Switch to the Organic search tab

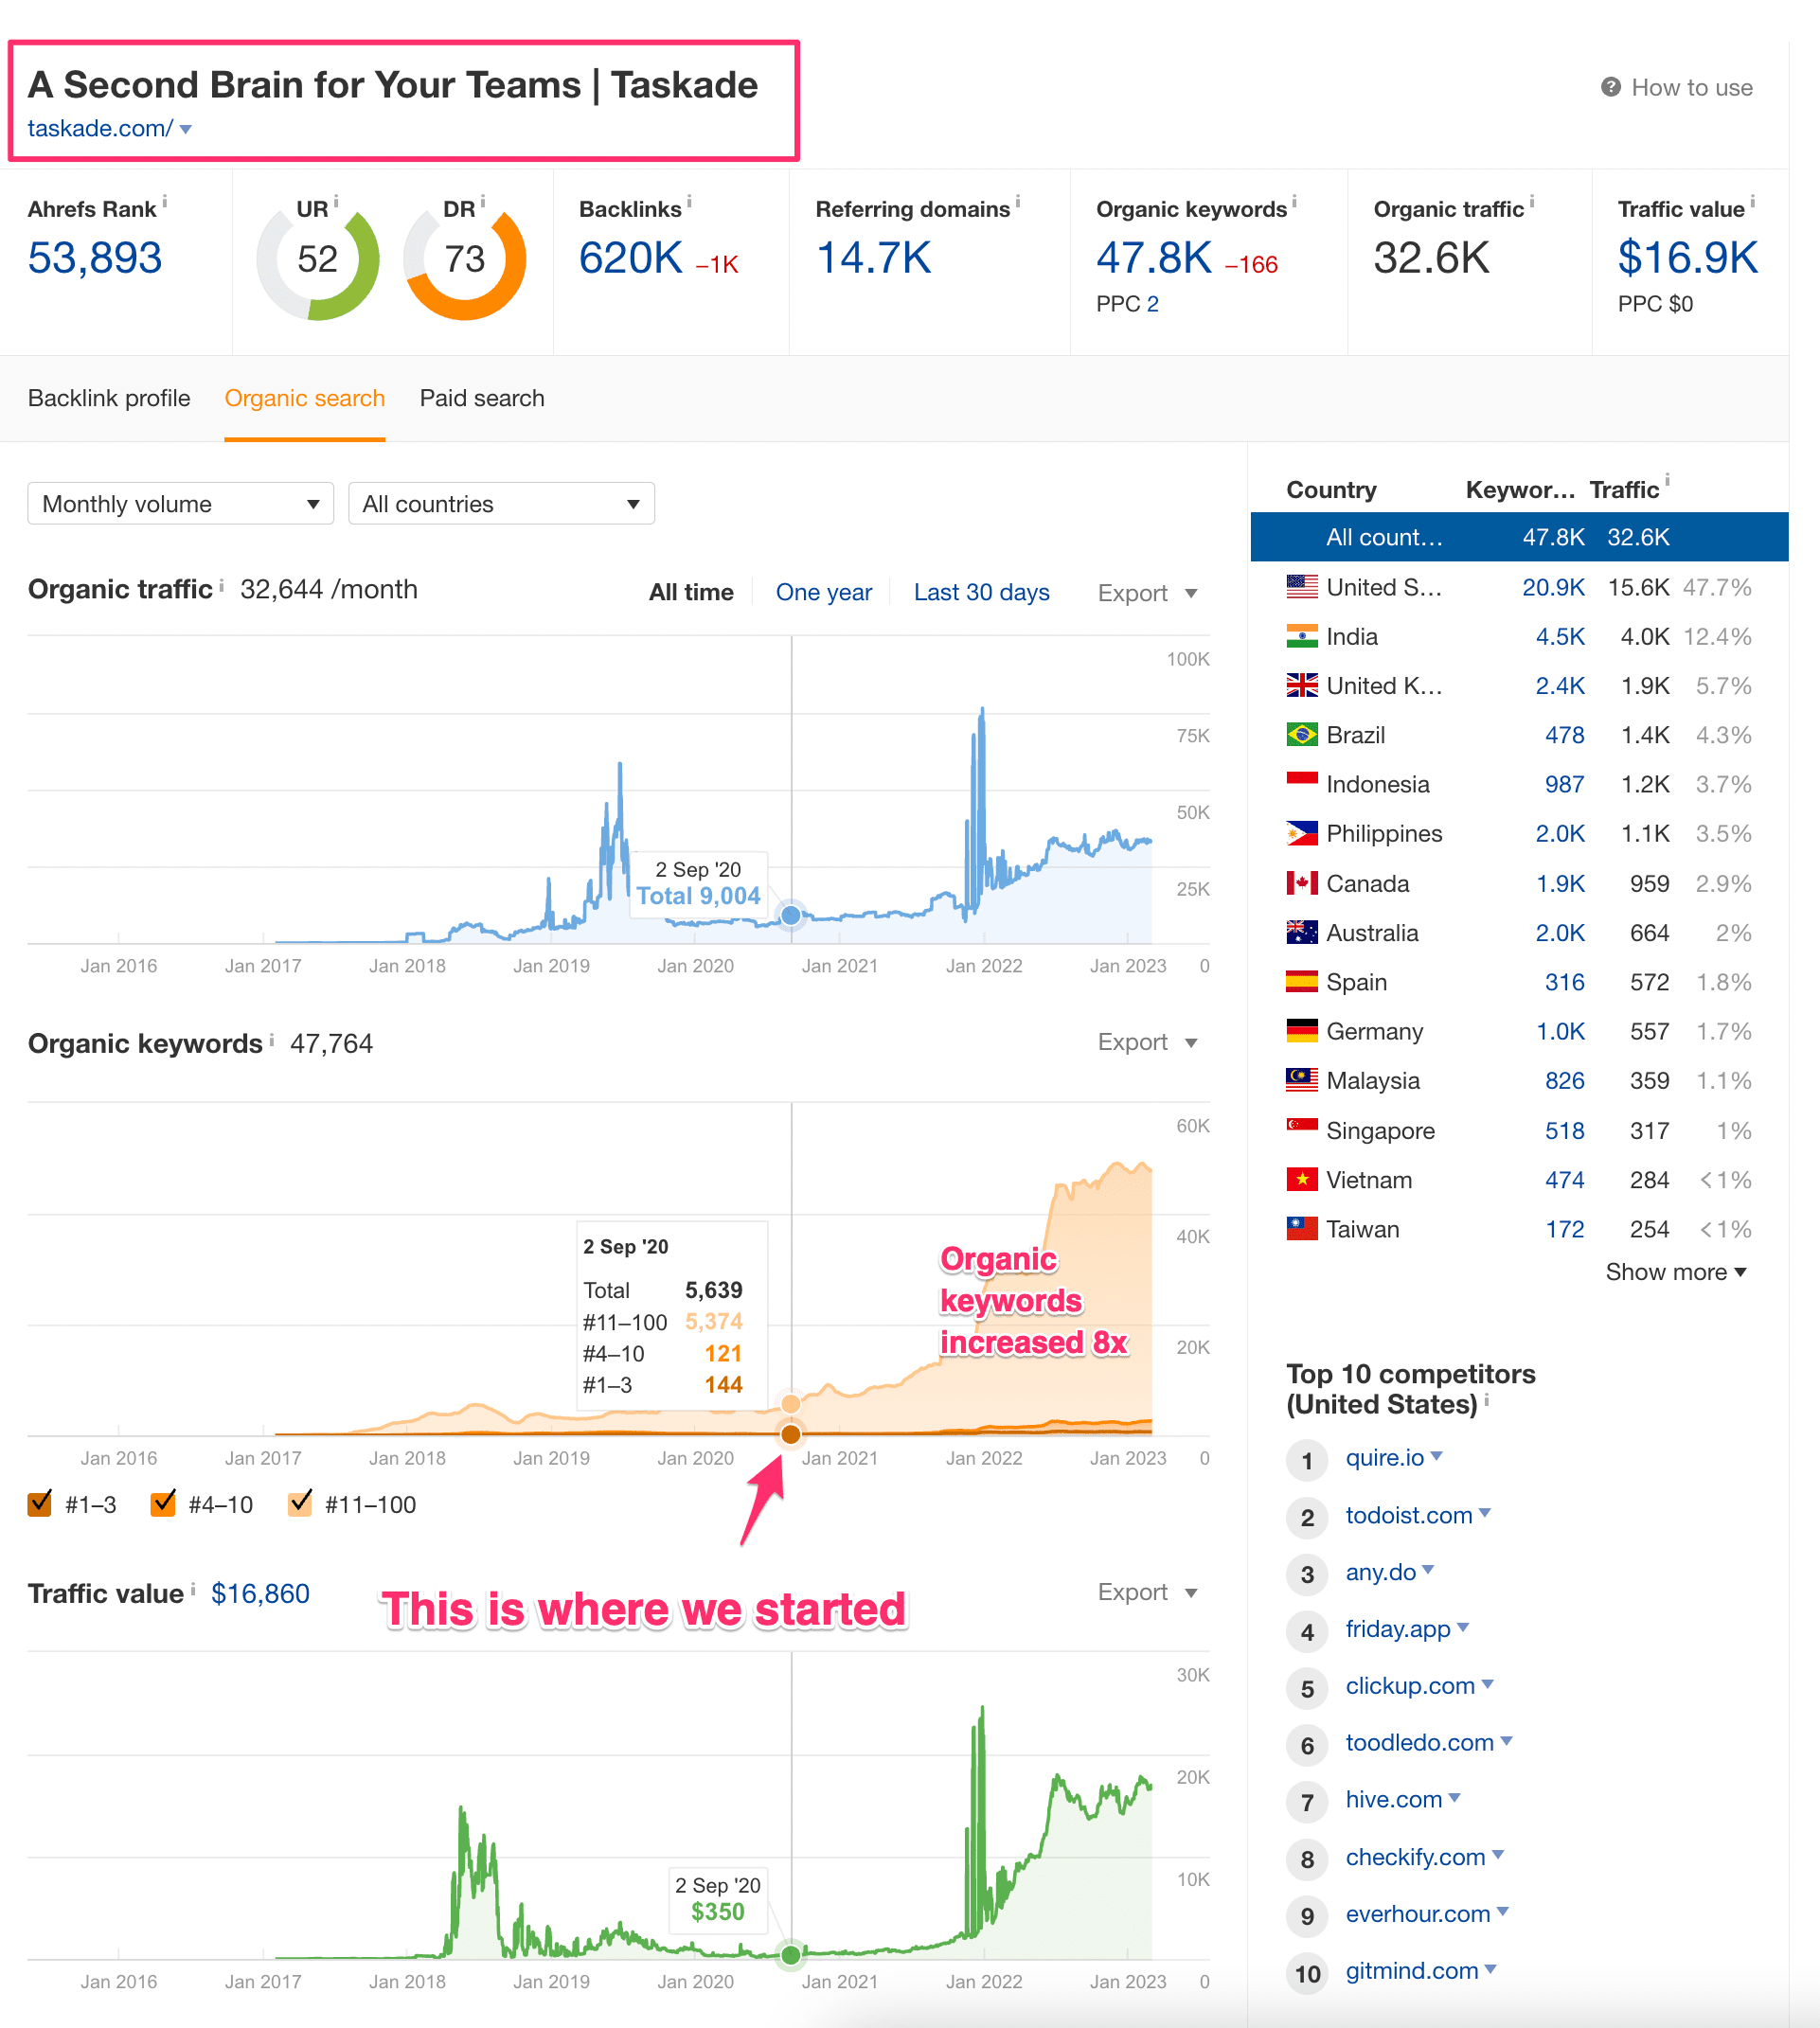coord(304,398)
